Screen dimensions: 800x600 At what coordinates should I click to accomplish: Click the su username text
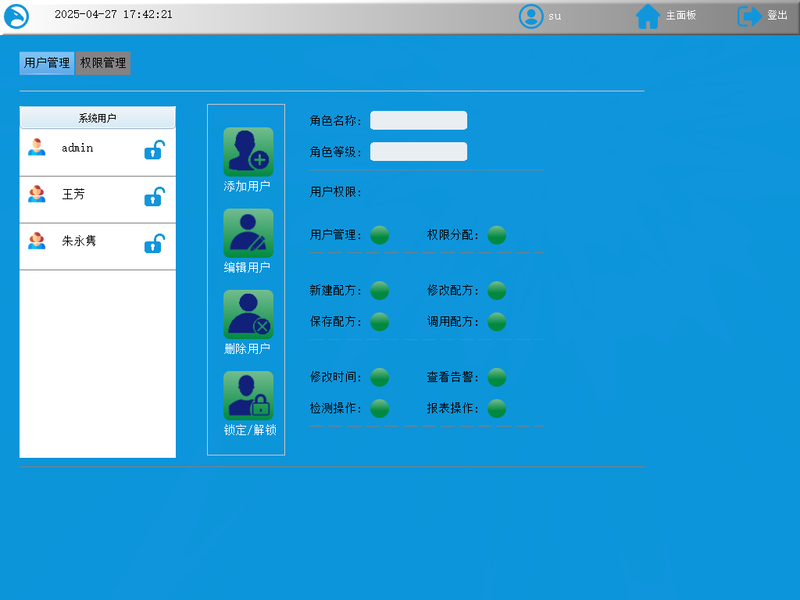555,17
